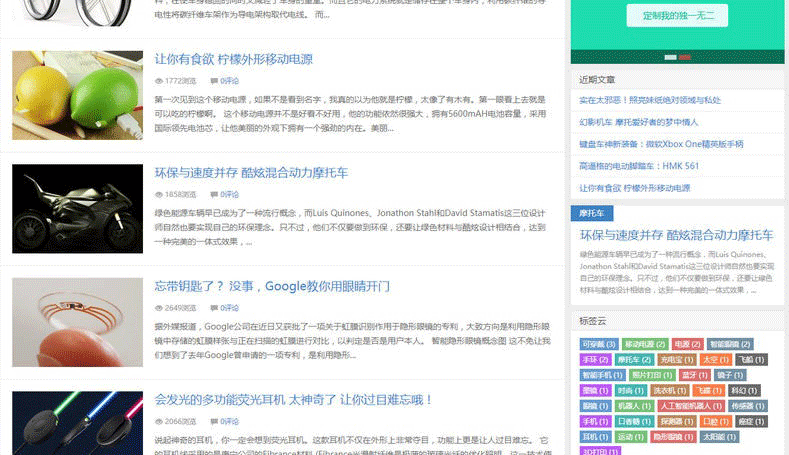Select the 充电宝 (1) tag
This screenshot has width=789, height=455.
point(677,360)
